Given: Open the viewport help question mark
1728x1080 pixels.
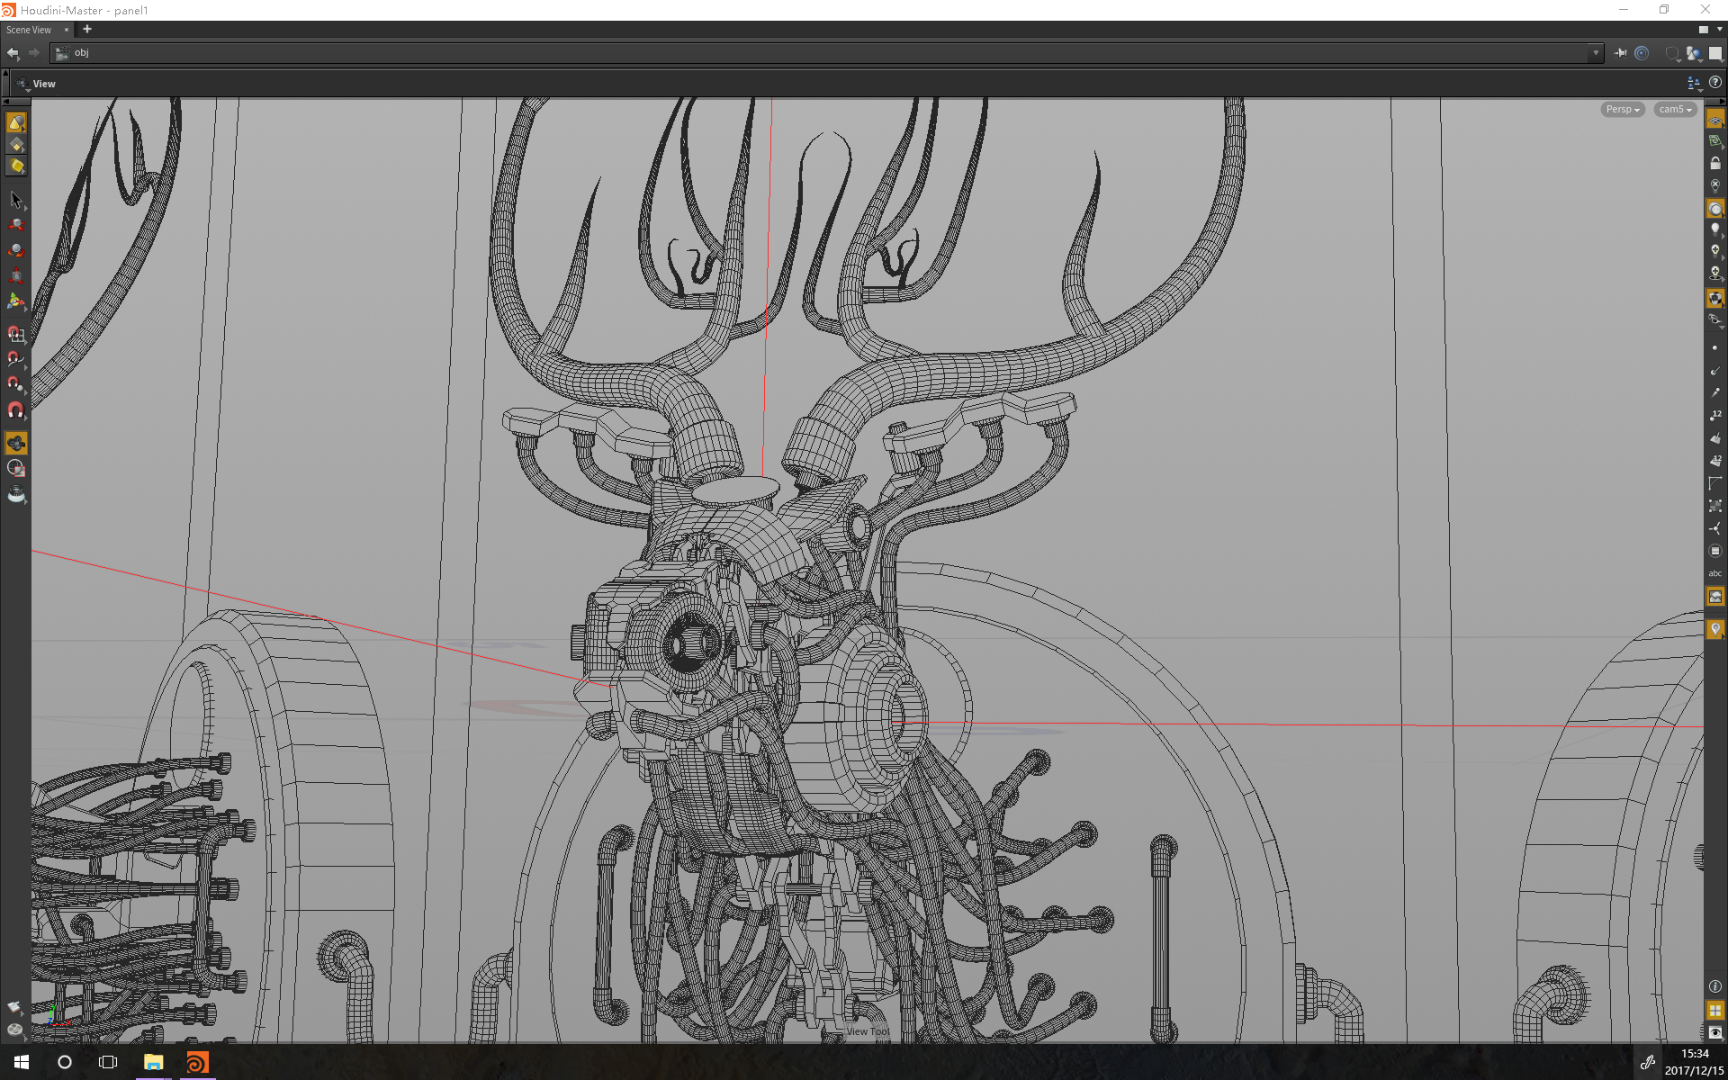Looking at the screenshot, I should pos(1715,83).
